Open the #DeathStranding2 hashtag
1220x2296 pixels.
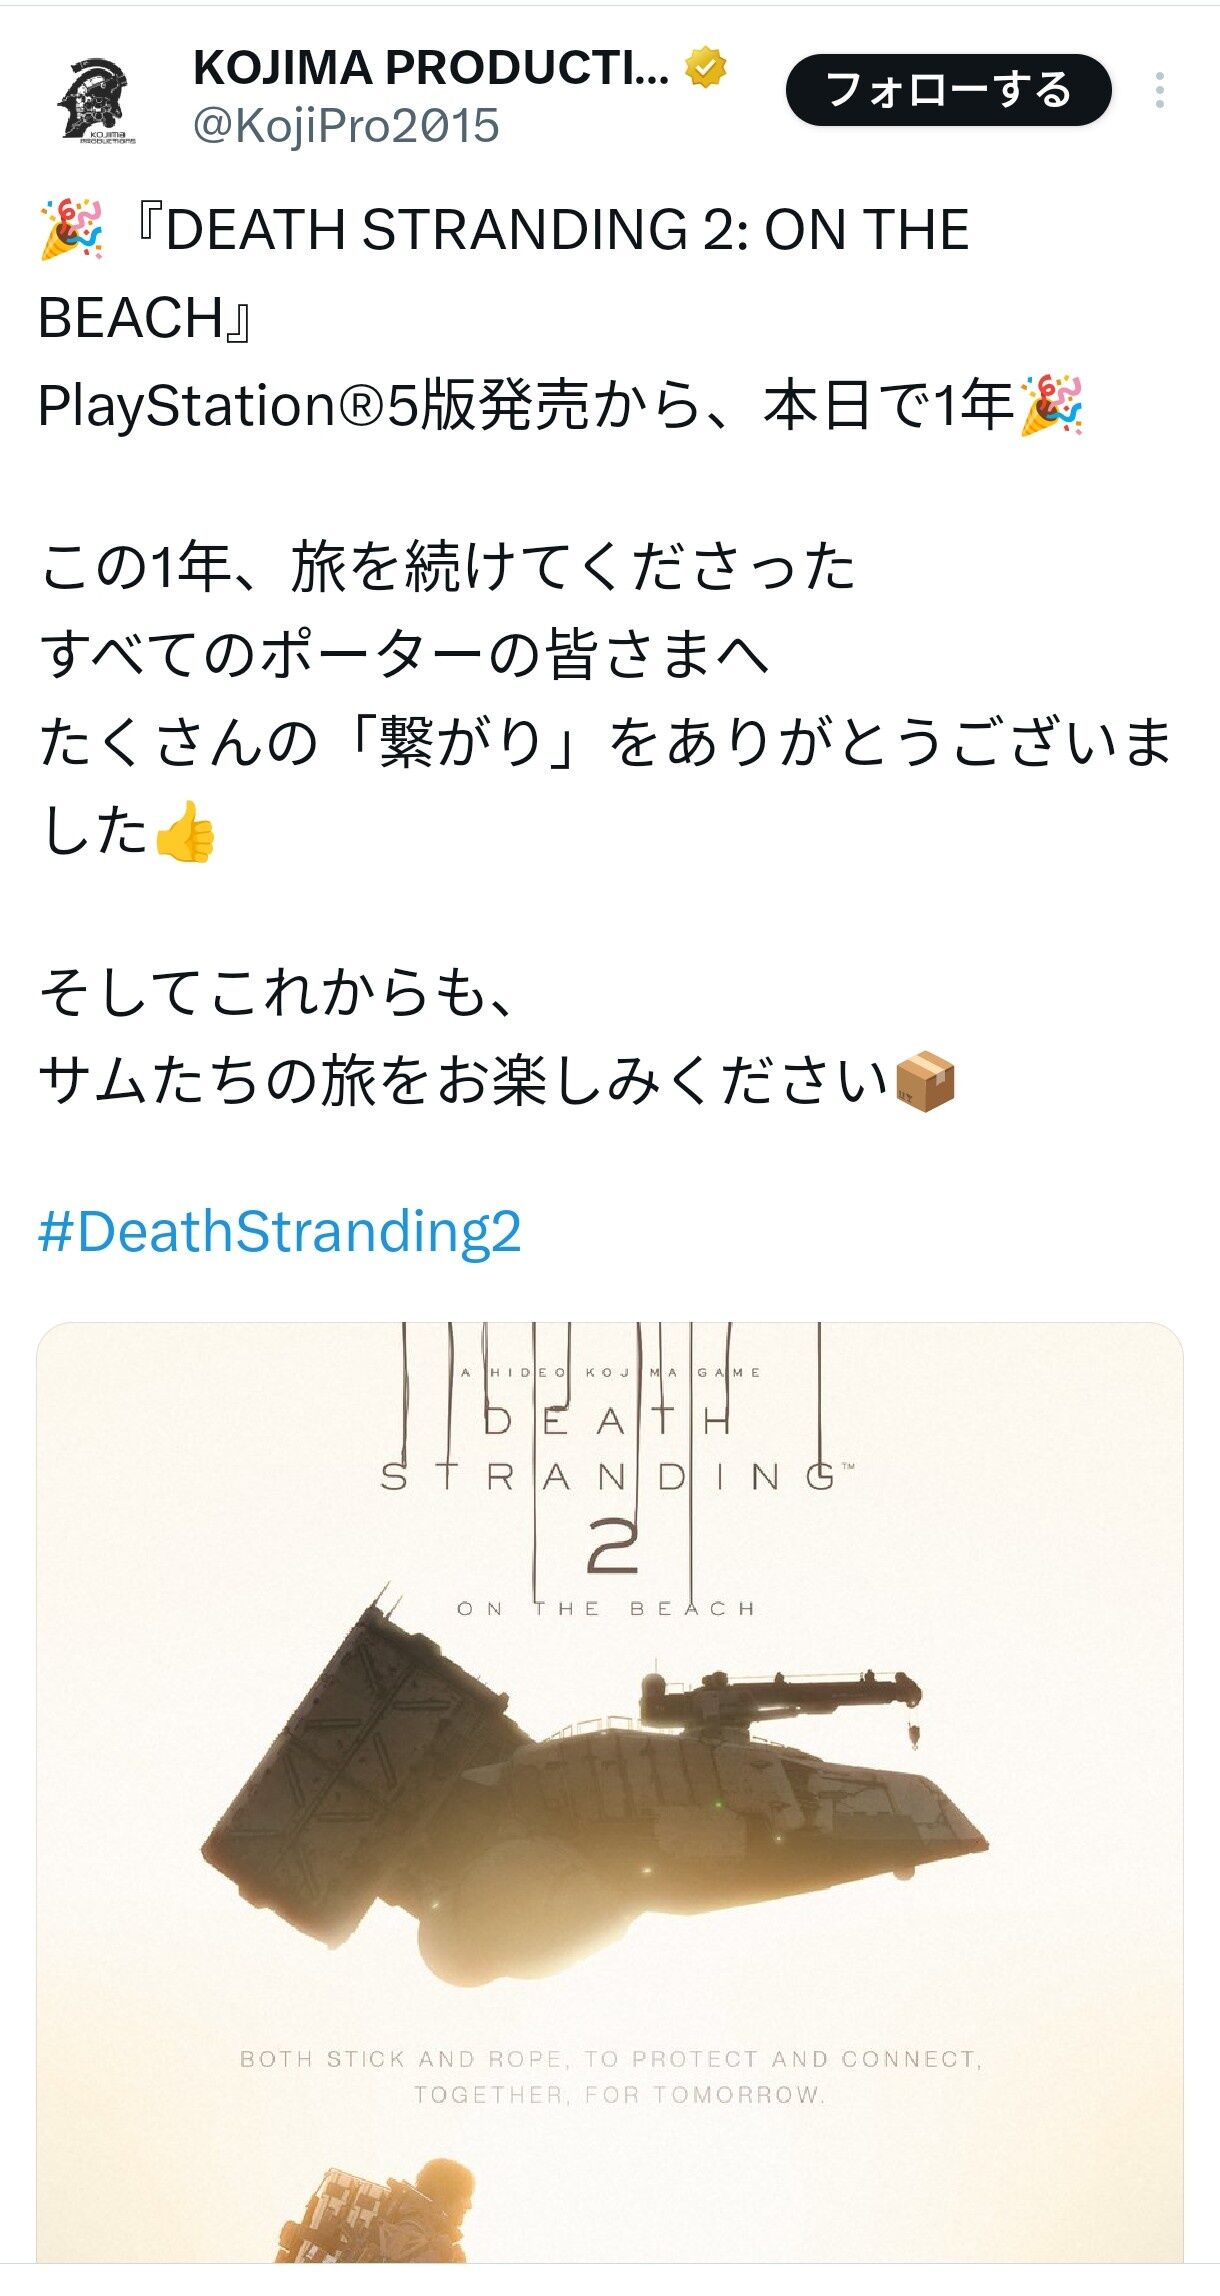279,1231
